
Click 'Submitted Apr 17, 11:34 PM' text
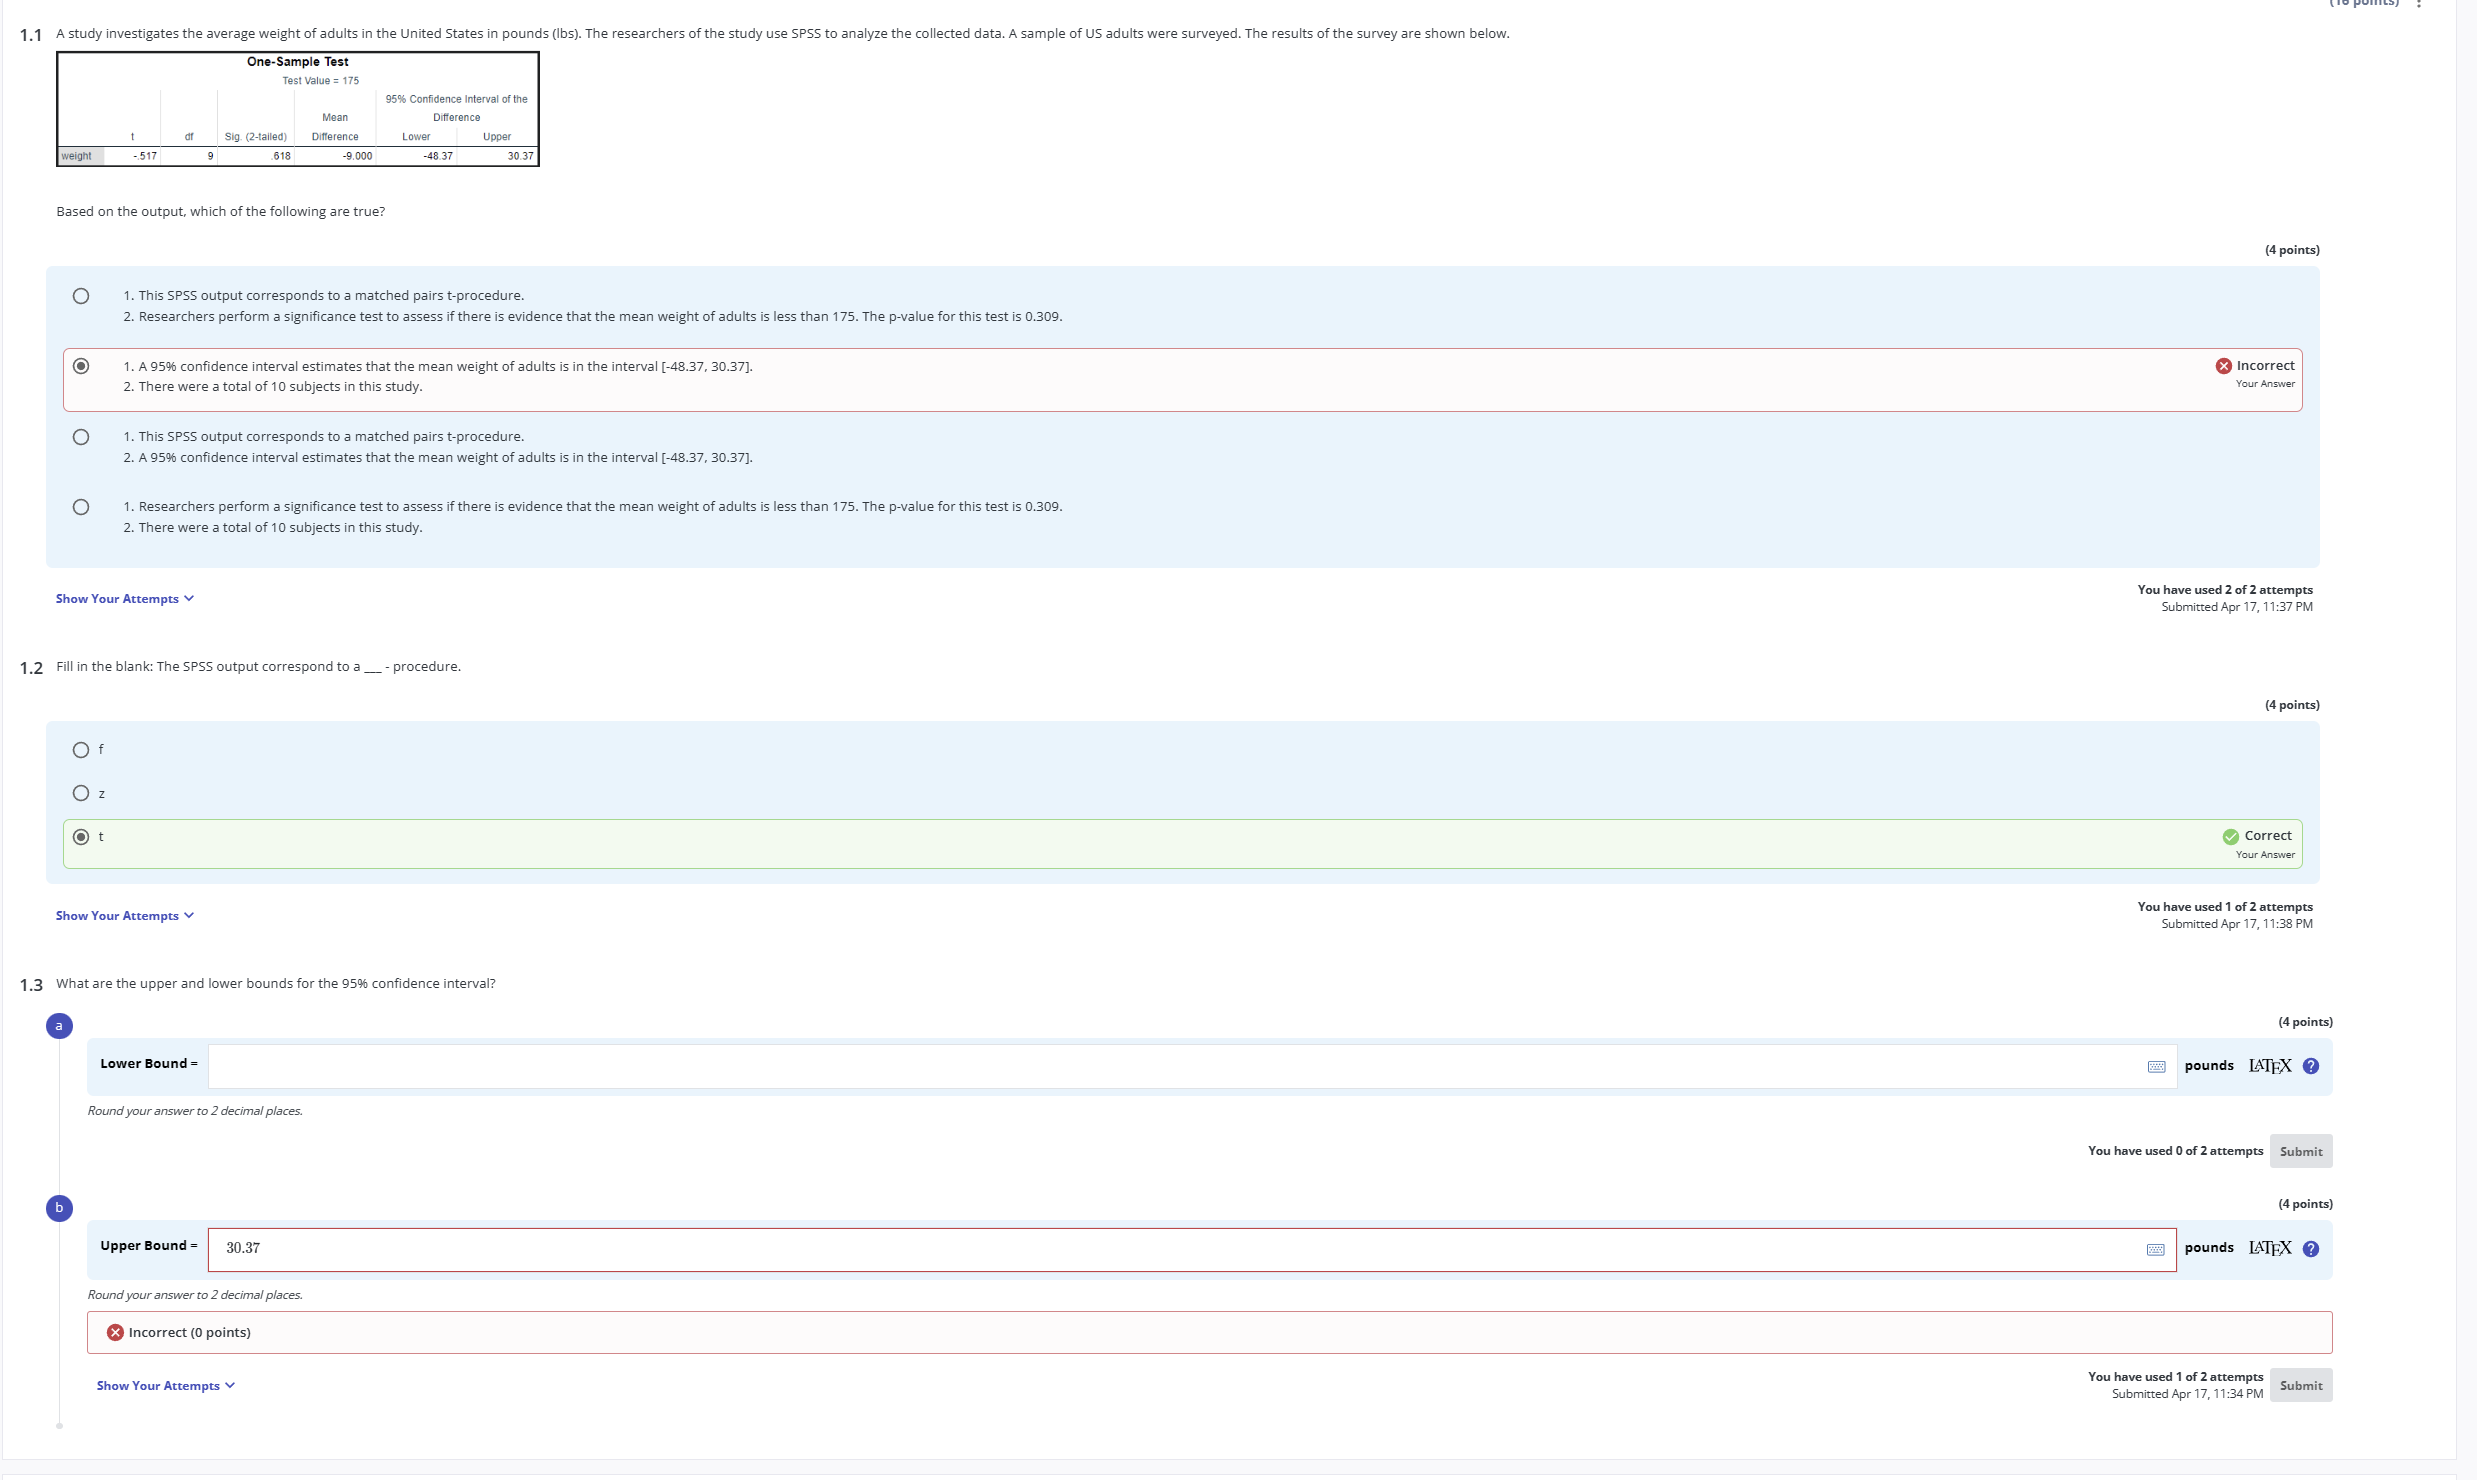2187,1394
